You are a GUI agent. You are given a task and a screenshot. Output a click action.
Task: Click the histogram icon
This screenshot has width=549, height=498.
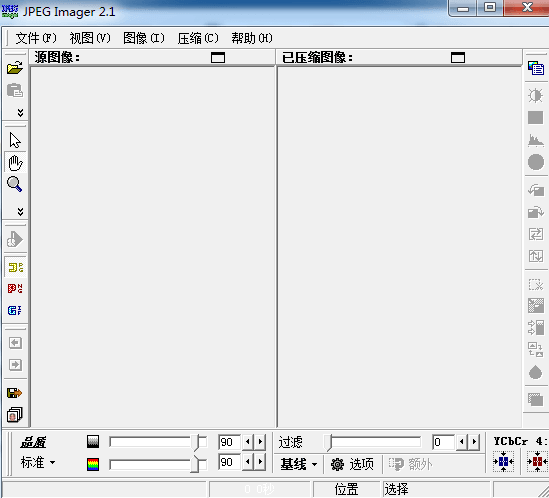tap(536, 140)
